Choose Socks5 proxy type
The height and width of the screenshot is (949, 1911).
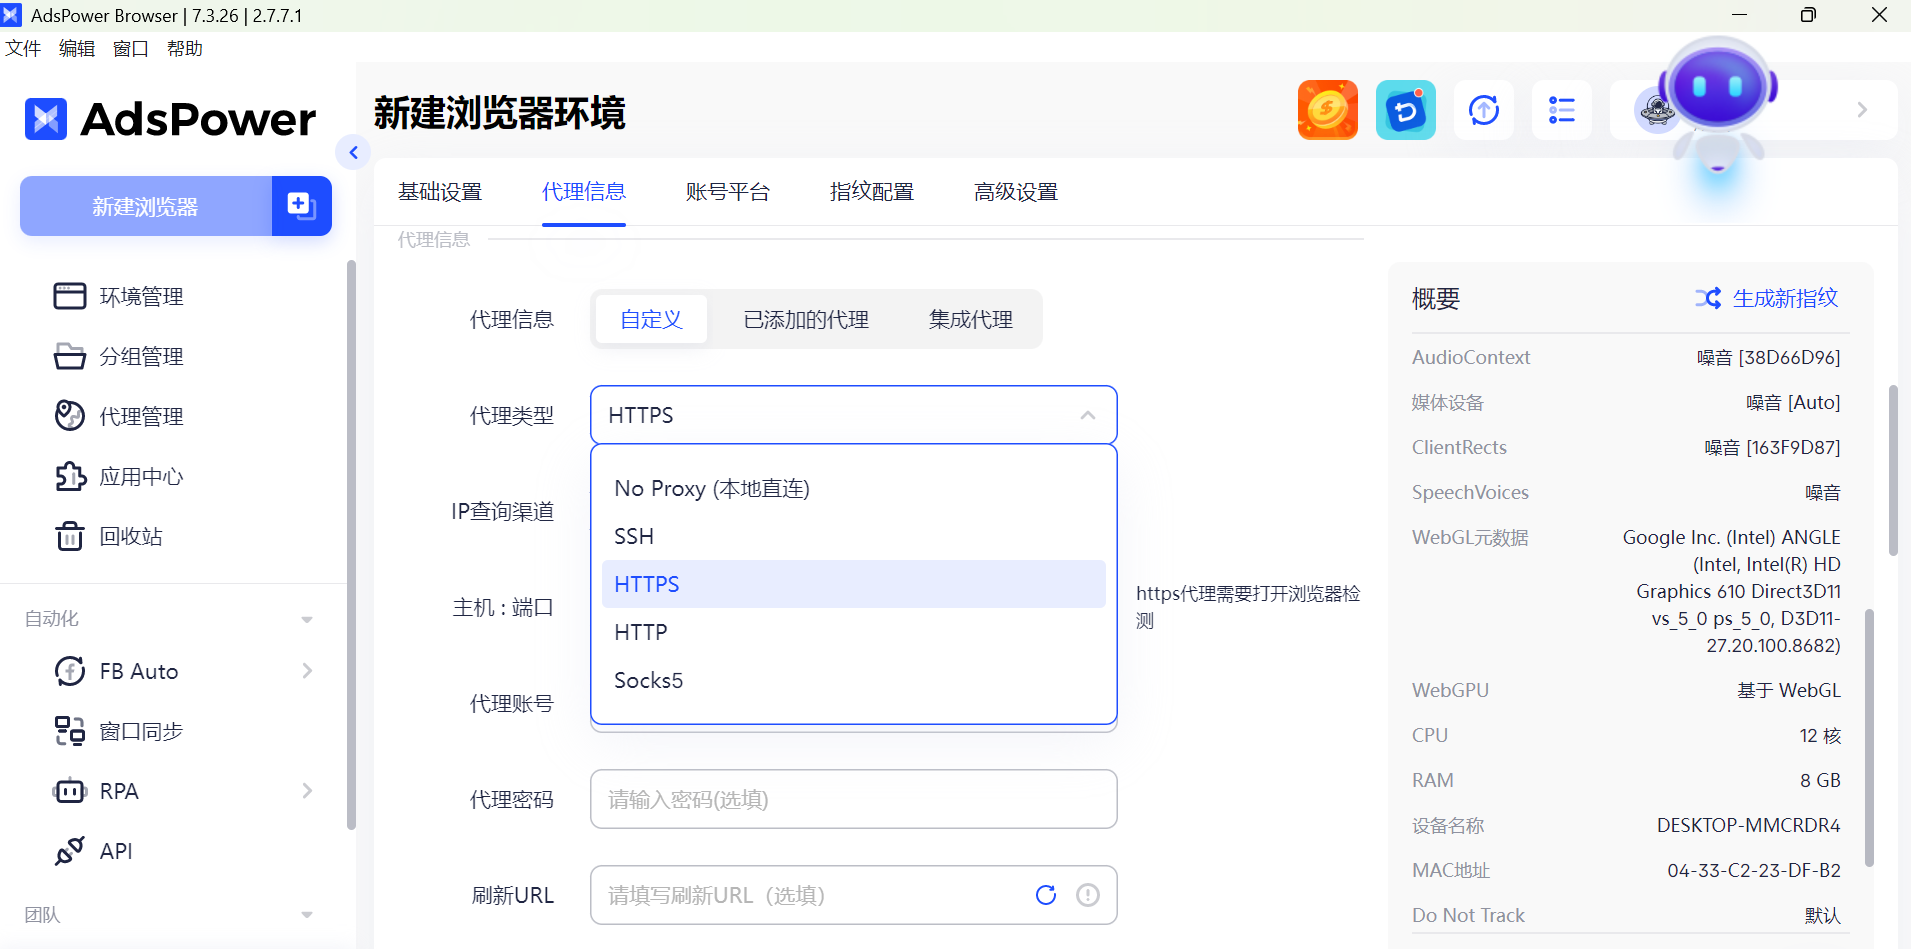[x=853, y=680]
